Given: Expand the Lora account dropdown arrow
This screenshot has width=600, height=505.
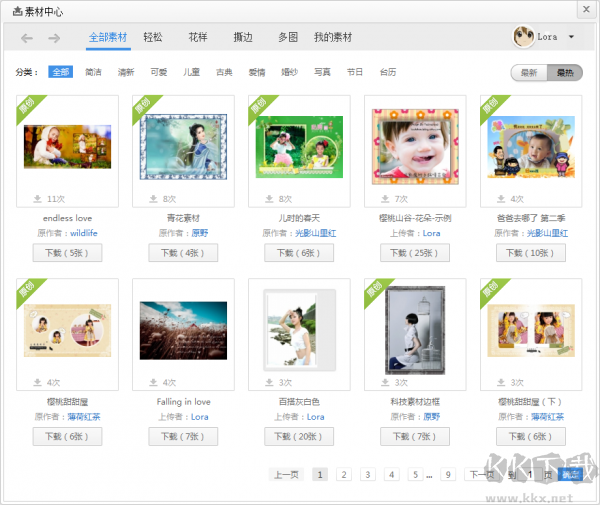Looking at the screenshot, I should coord(571,37).
